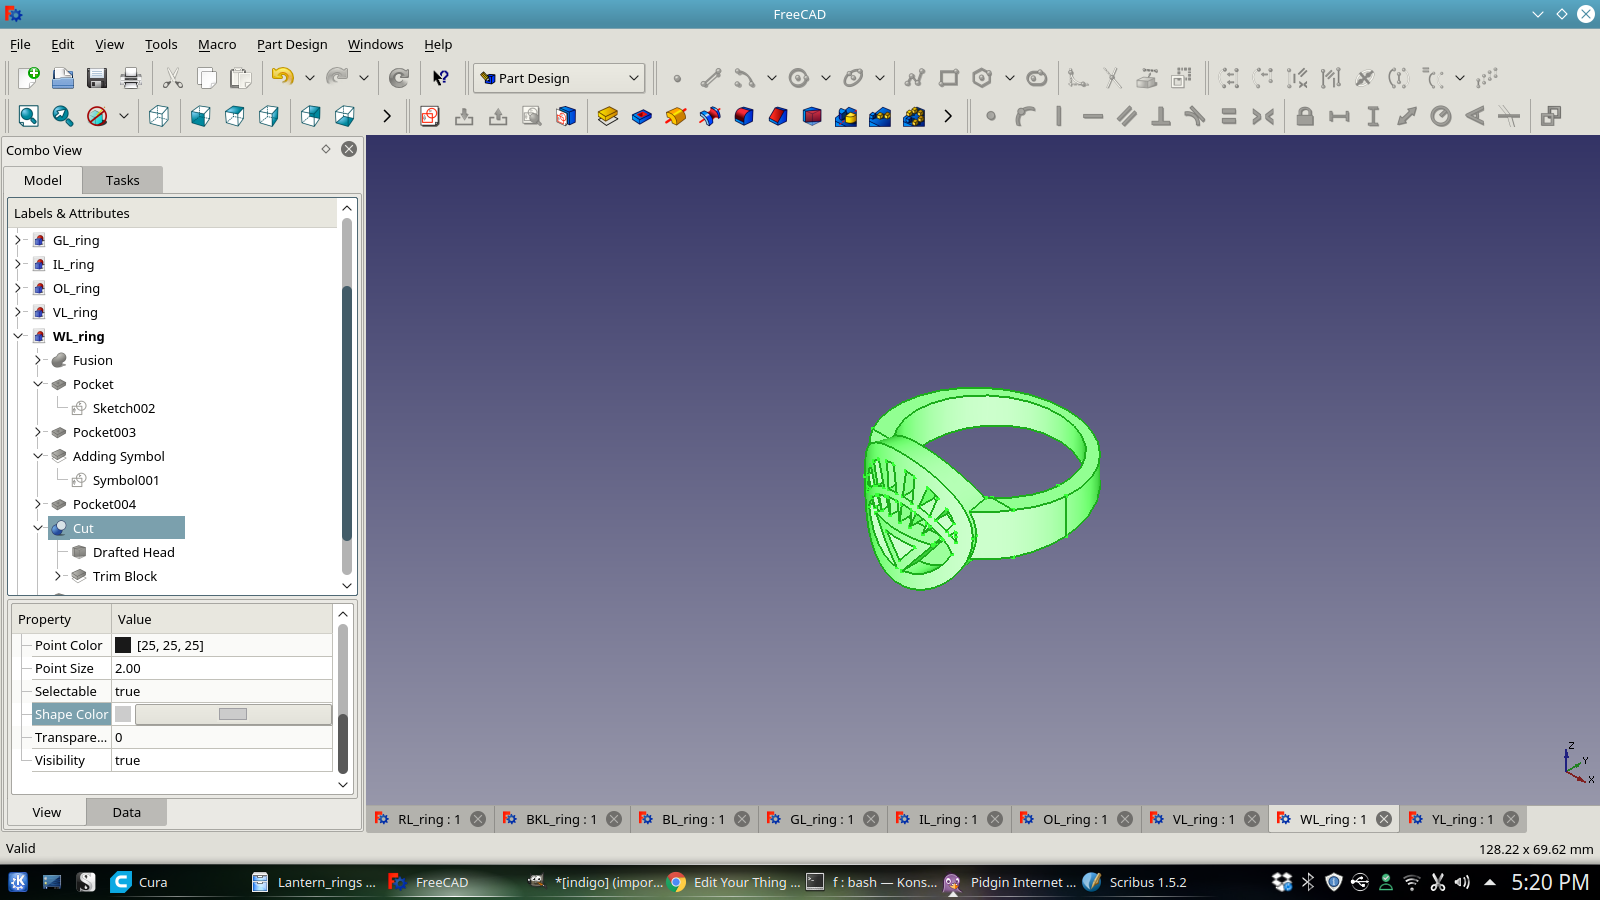
Task: Open the Part Design menu
Action: coord(292,44)
